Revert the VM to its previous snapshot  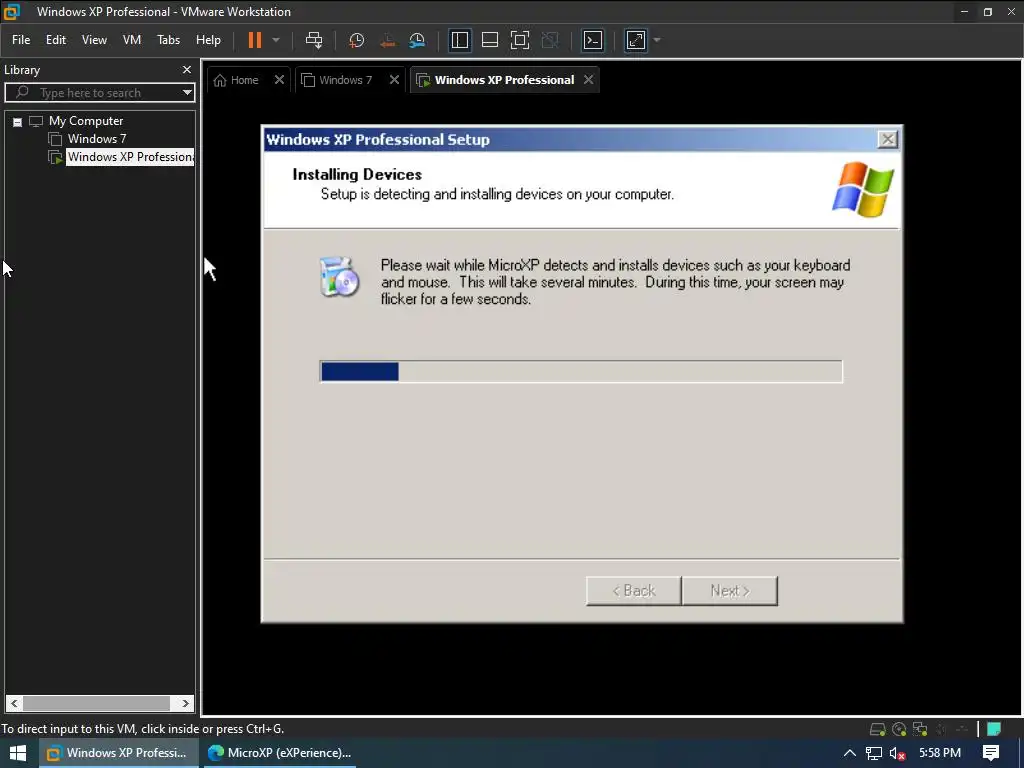(387, 40)
